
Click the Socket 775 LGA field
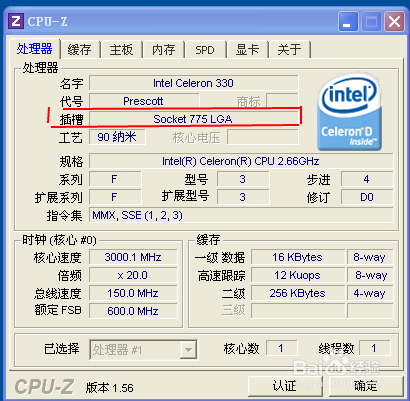tap(194, 119)
